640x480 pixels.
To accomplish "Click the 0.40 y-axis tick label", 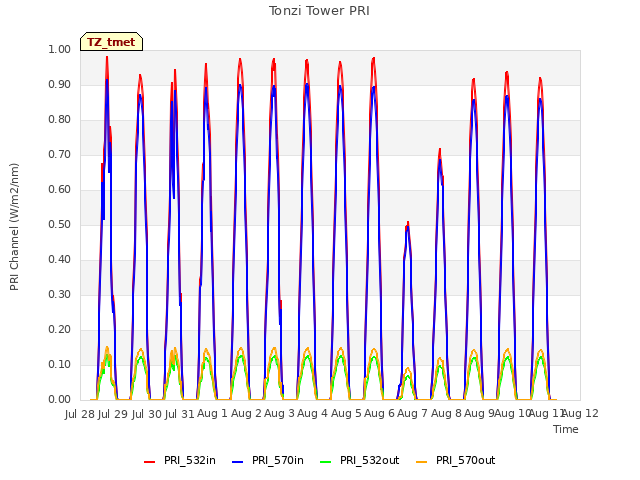I will pos(60,260).
